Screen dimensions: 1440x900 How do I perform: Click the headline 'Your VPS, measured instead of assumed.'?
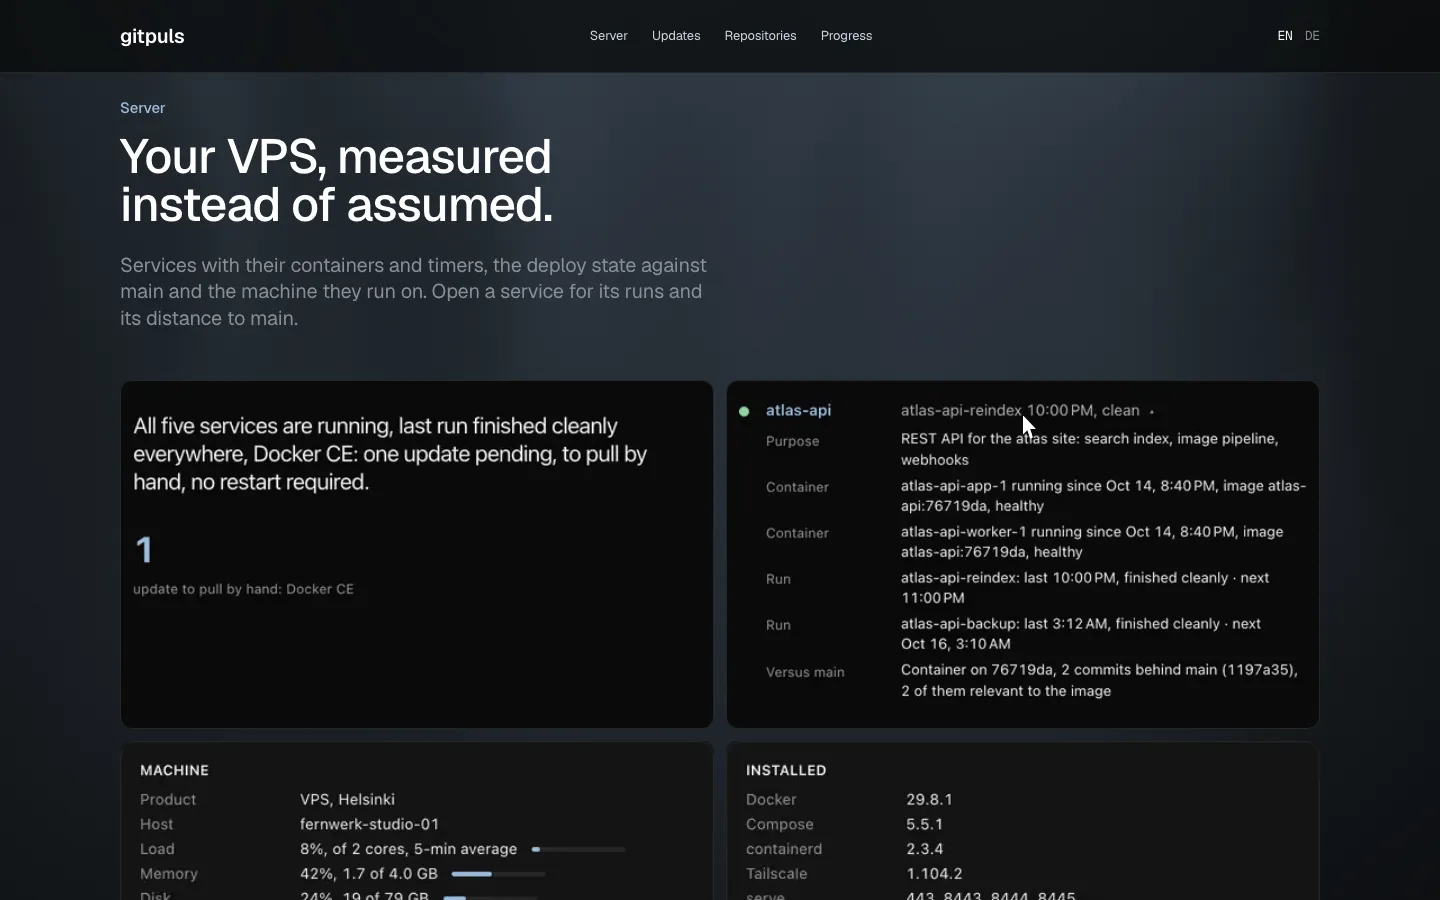336,181
